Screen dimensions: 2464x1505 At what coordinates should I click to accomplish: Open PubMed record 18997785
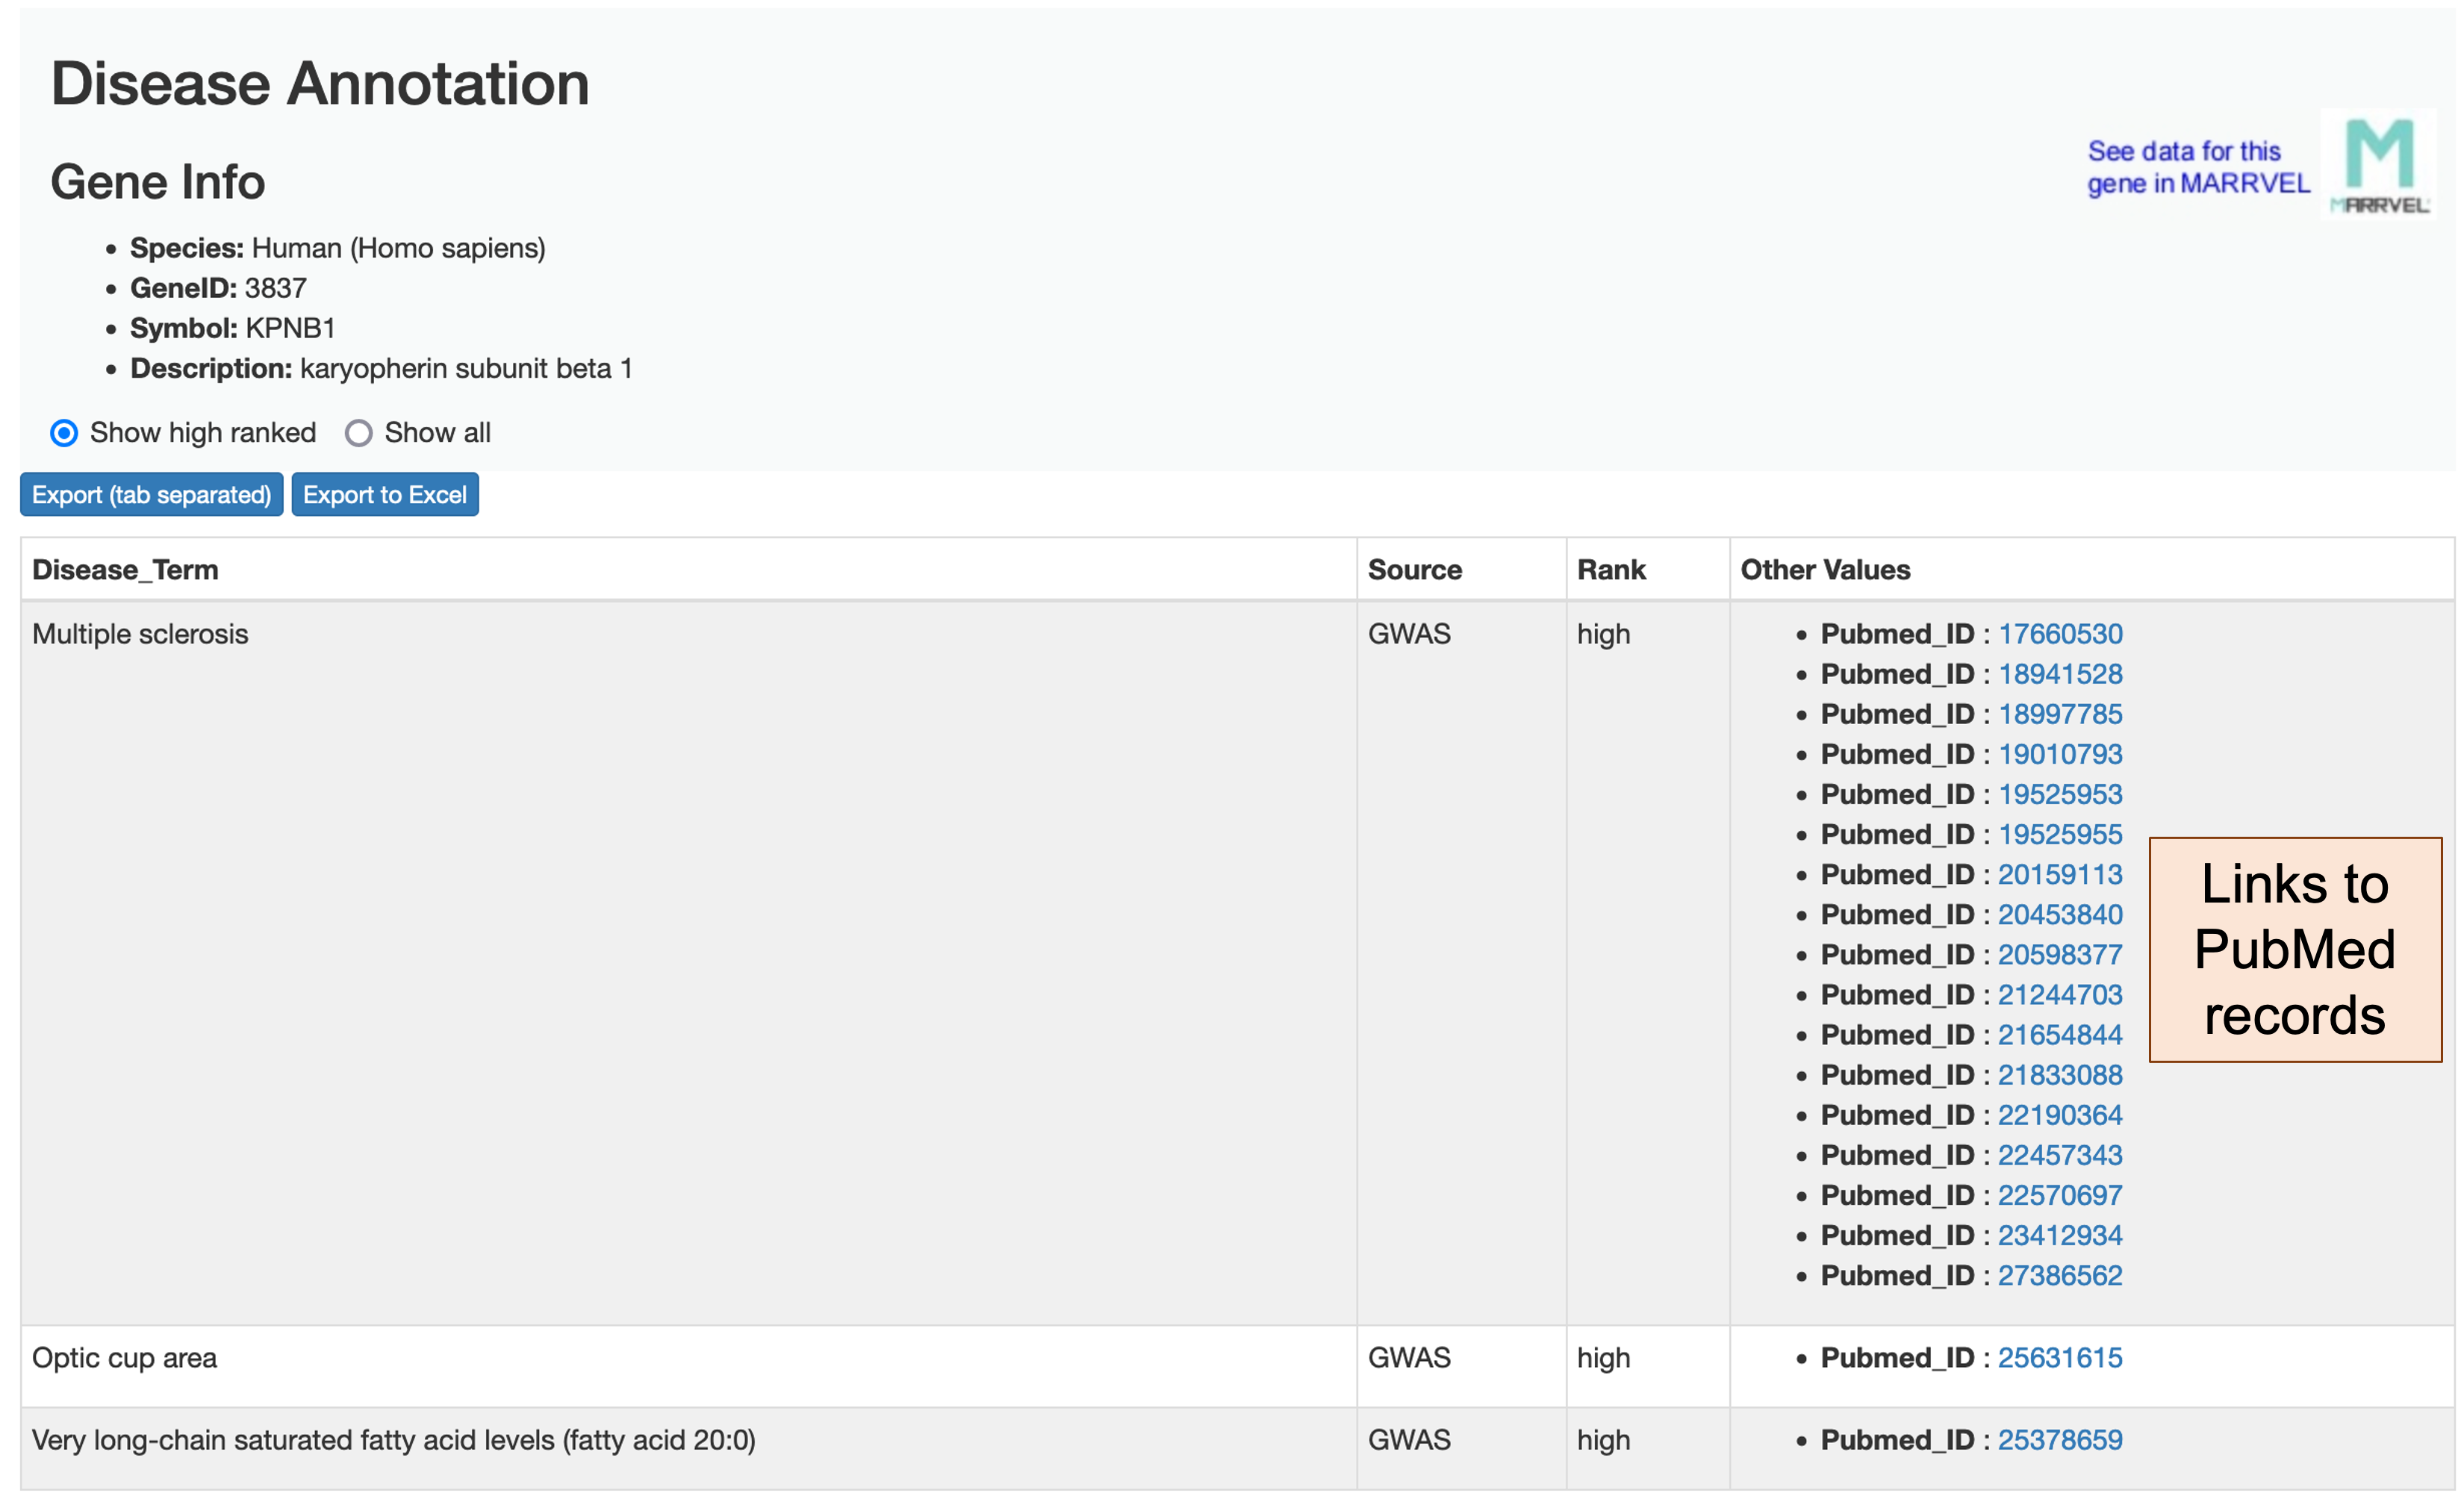click(2060, 714)
